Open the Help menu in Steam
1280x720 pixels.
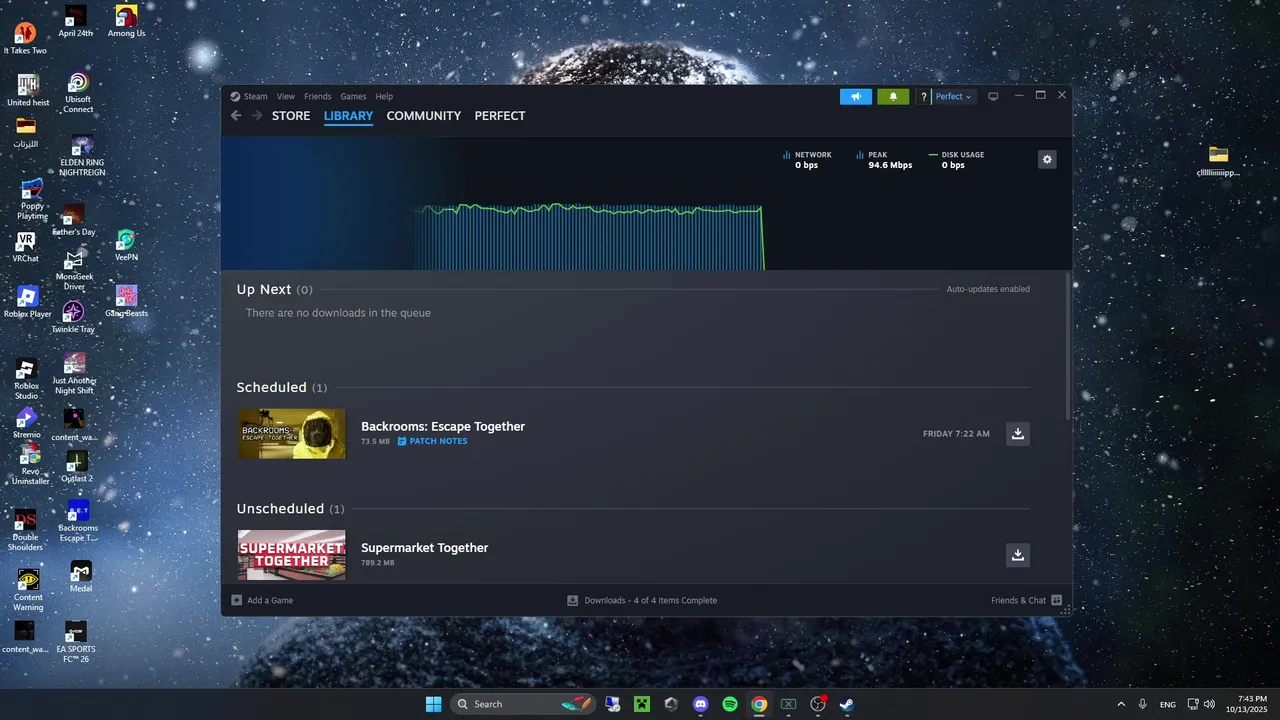(384, 97)
